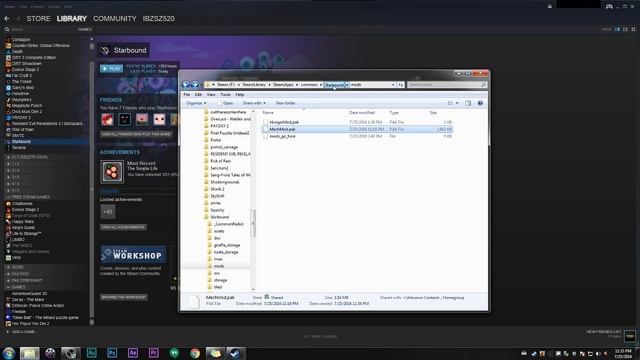
Task: Click the Steam back arrow
Action: 7,19
